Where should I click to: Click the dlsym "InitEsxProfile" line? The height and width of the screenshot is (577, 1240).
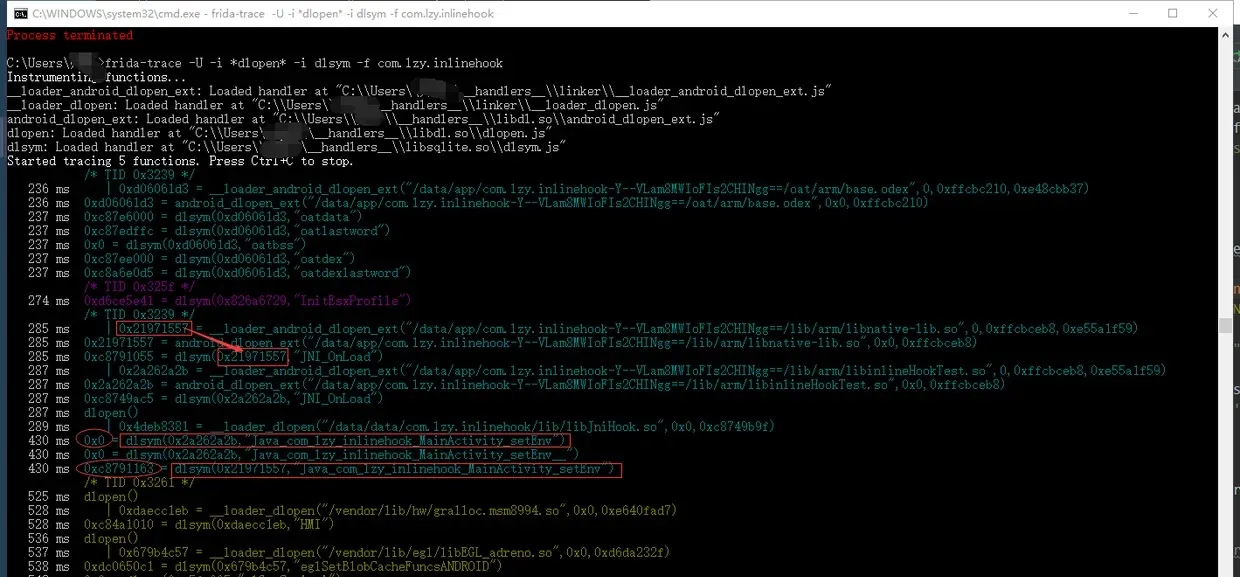(x=246, y=300)
